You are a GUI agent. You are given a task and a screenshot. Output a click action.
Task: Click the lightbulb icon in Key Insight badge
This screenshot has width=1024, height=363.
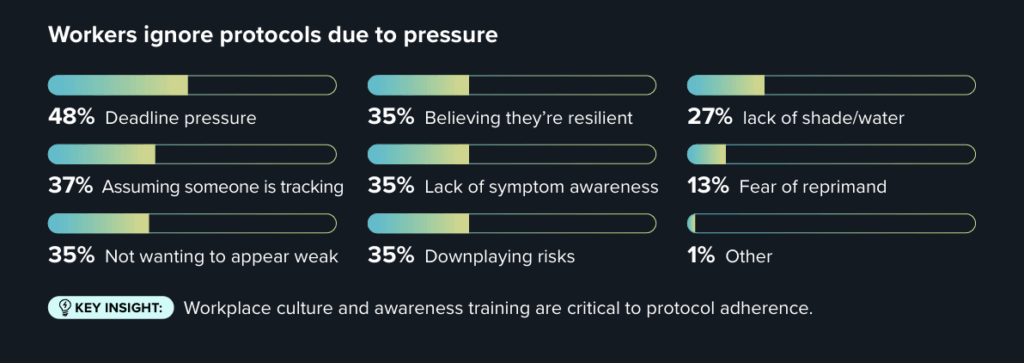(x=65, y=308)
